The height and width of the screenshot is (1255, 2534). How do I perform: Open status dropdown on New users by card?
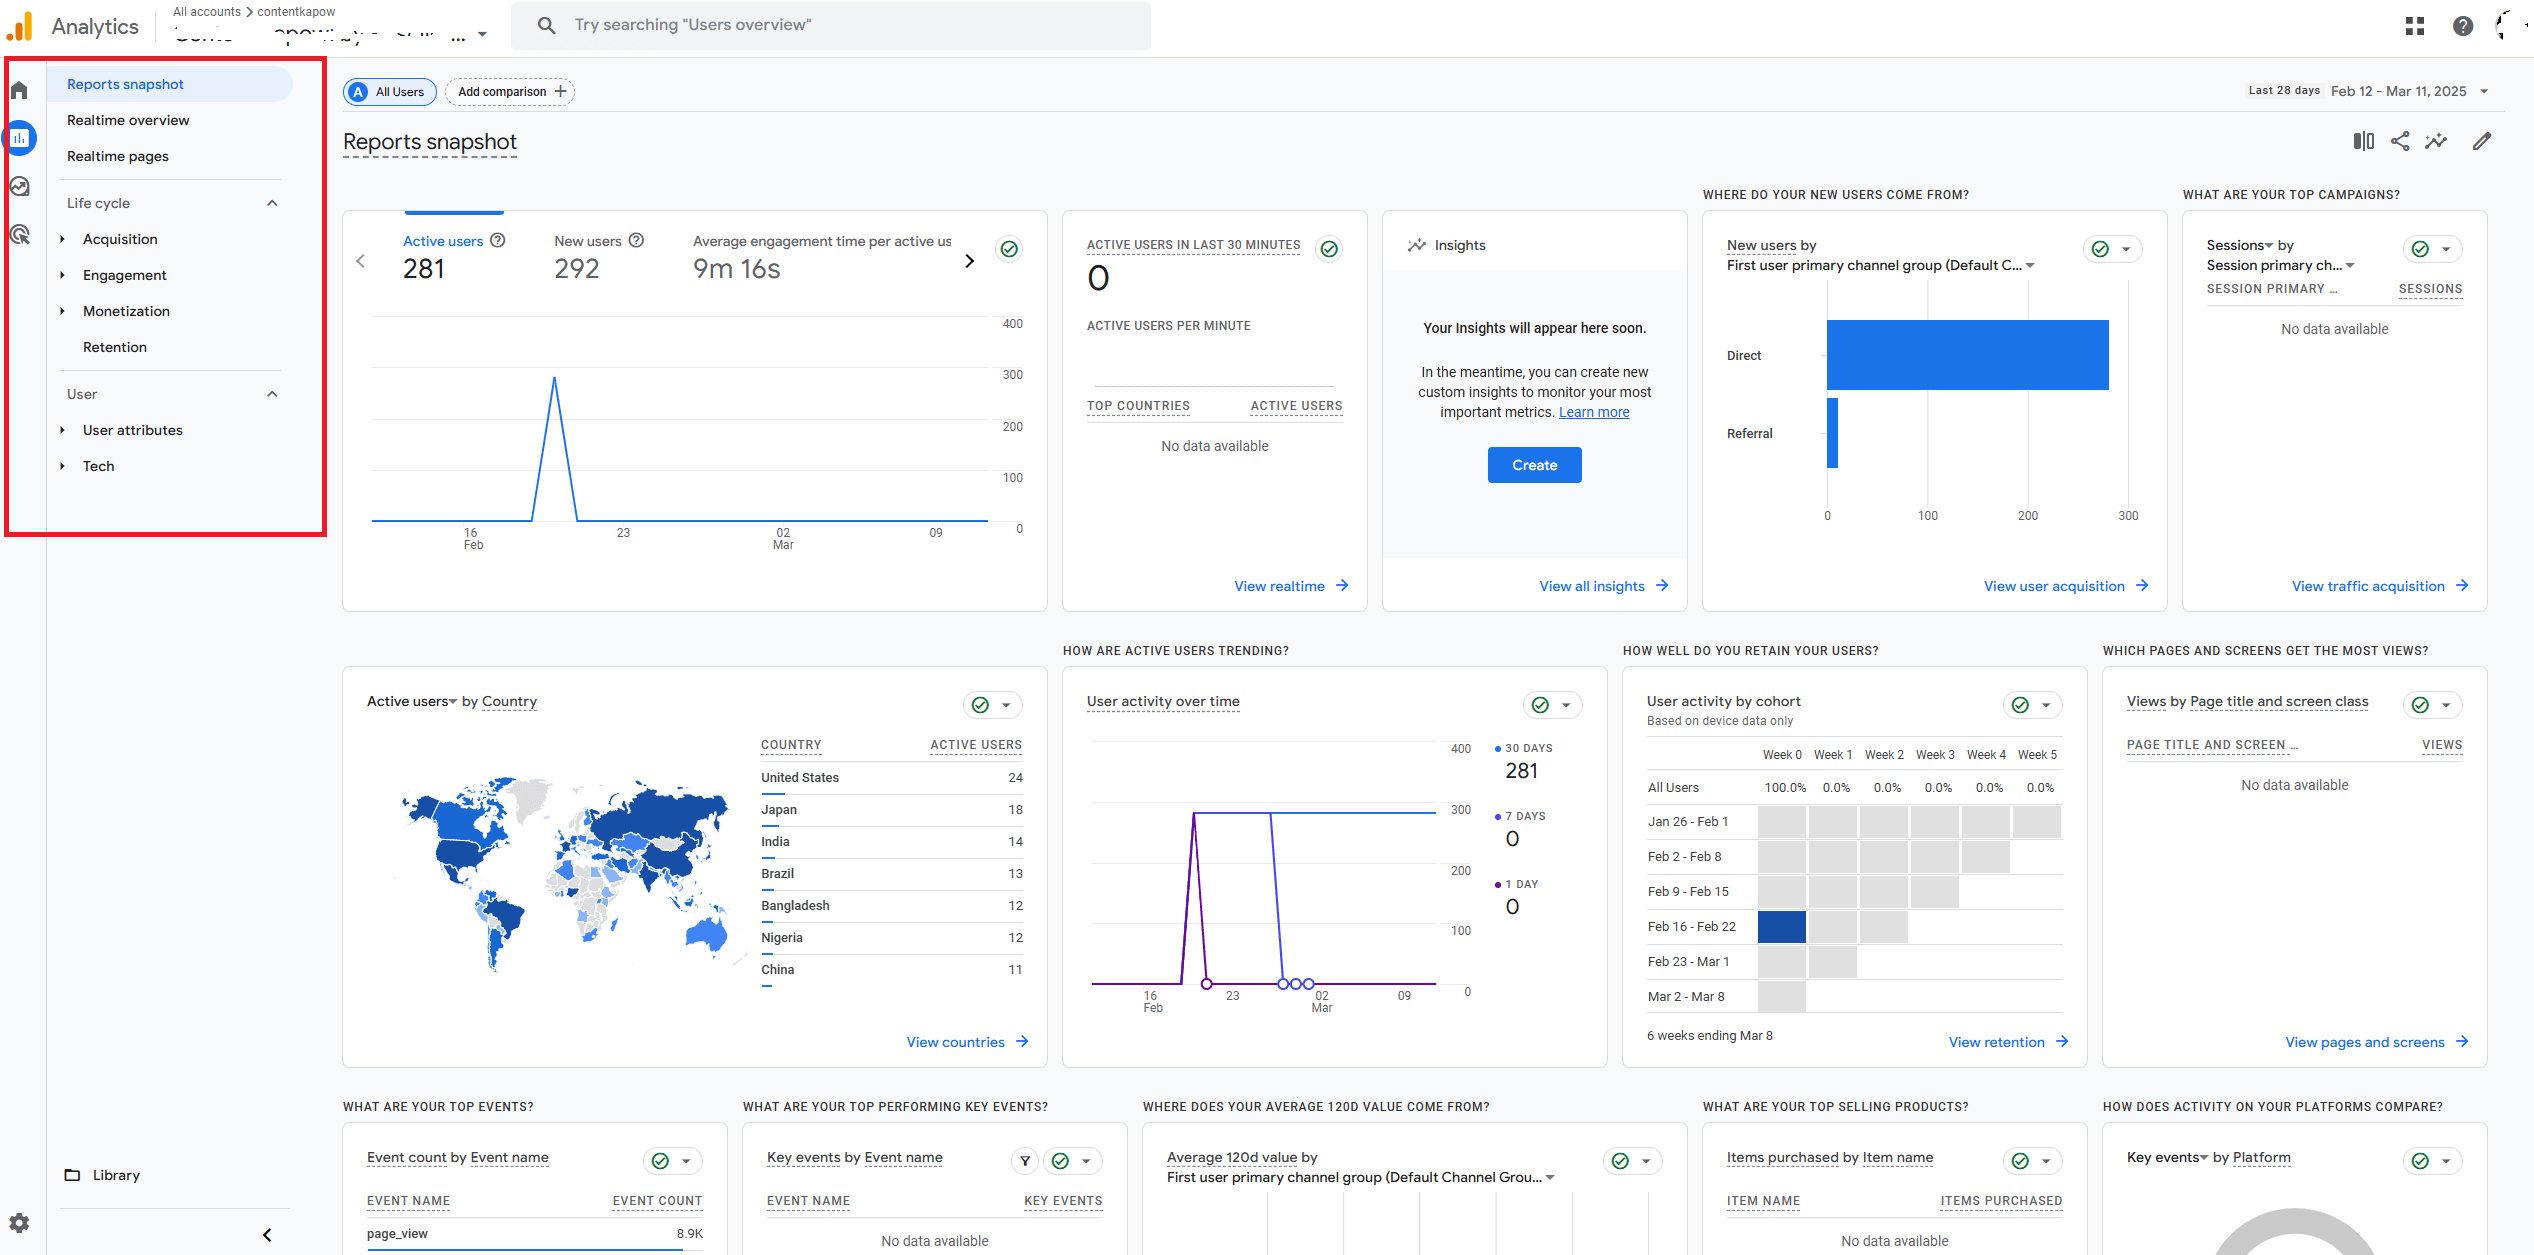2113,249
